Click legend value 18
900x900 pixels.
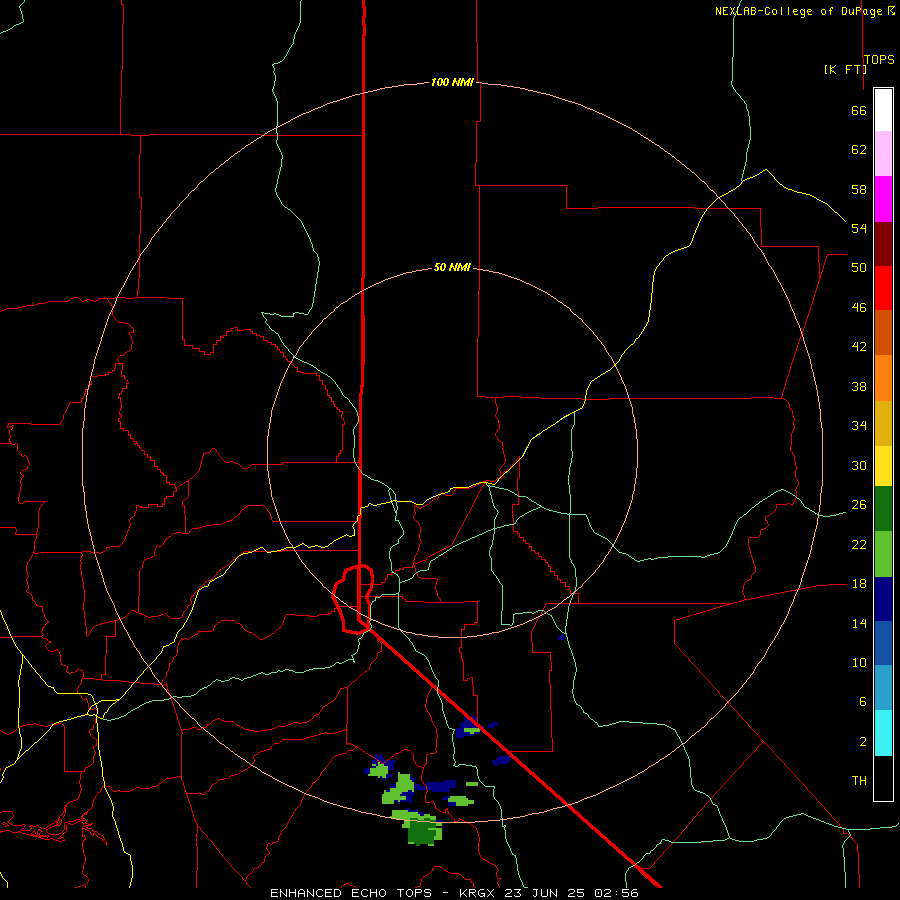click(x=859, y=584)
